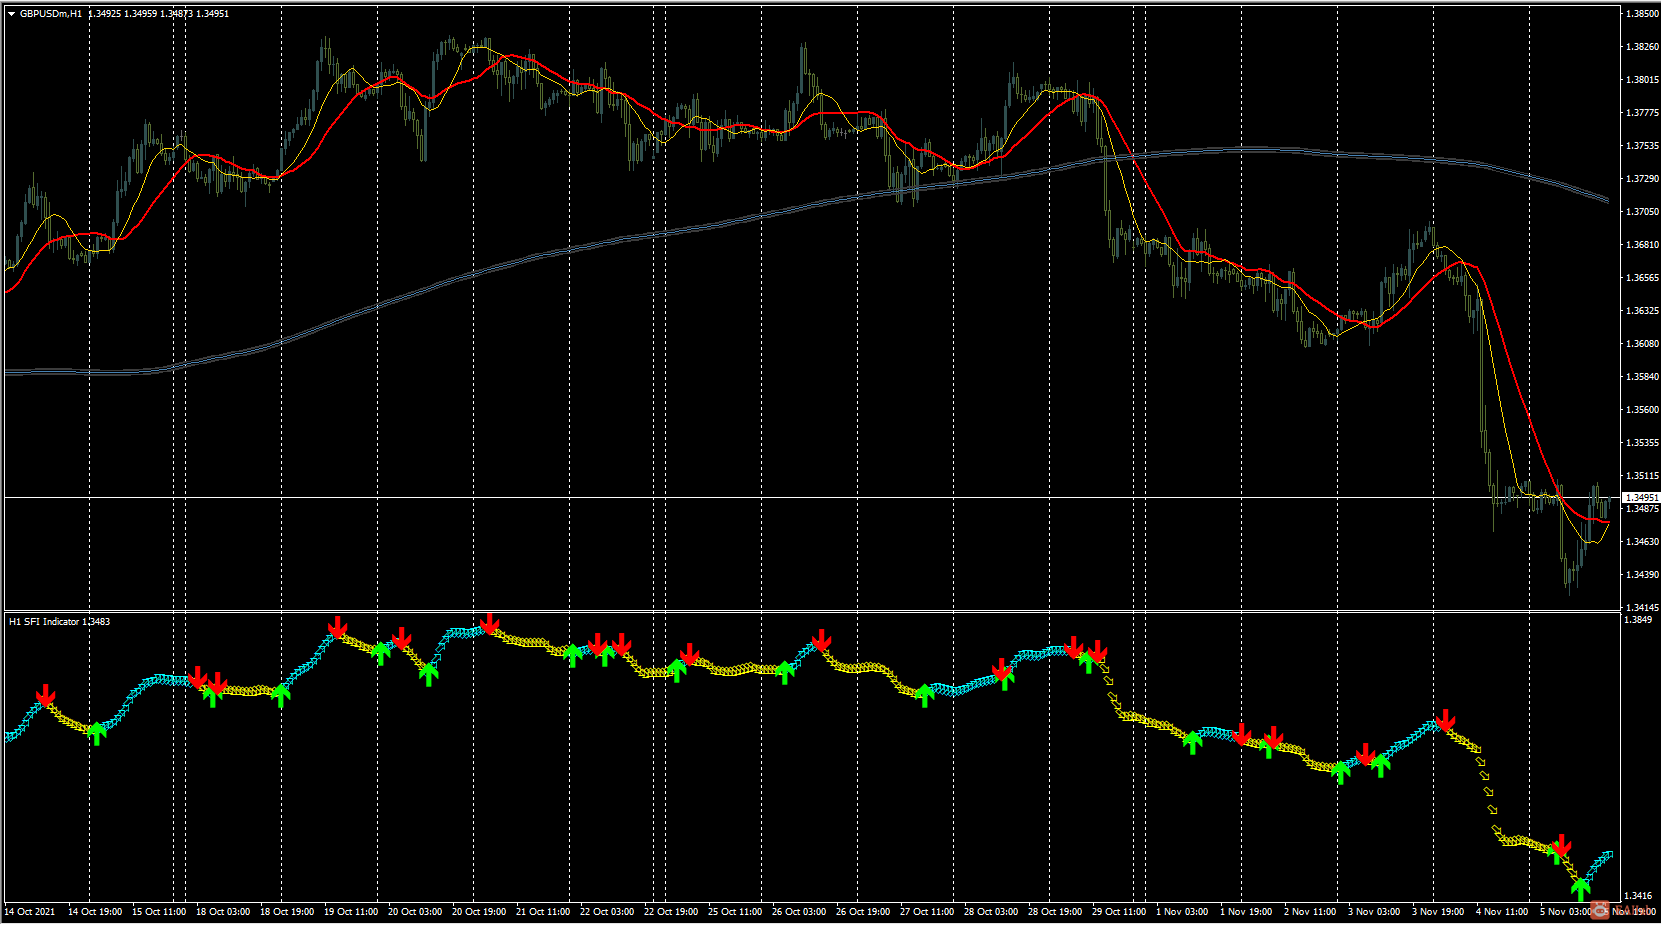
Task: Click price axis label 1.36080
Action: [1642, 344]
